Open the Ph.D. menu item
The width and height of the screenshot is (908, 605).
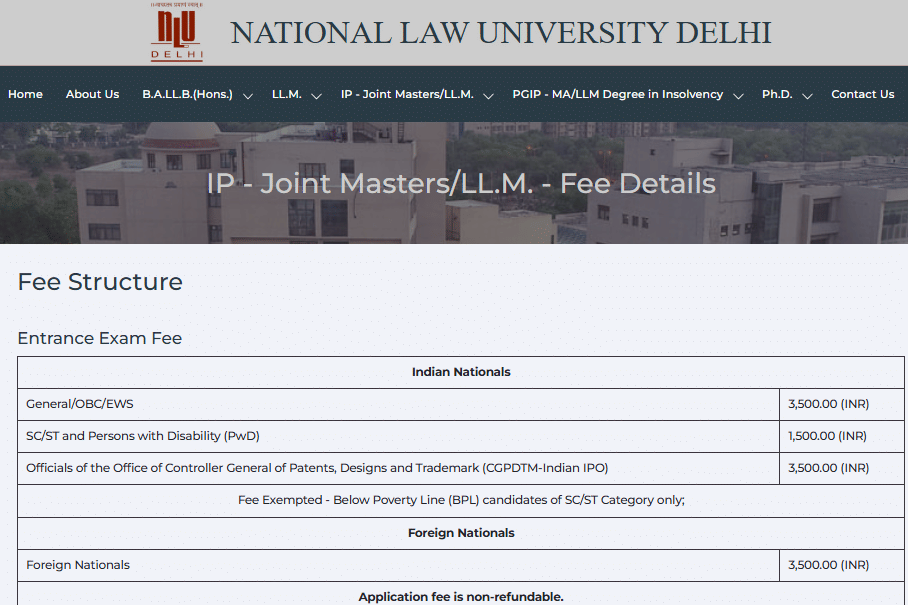click(777, 94)
